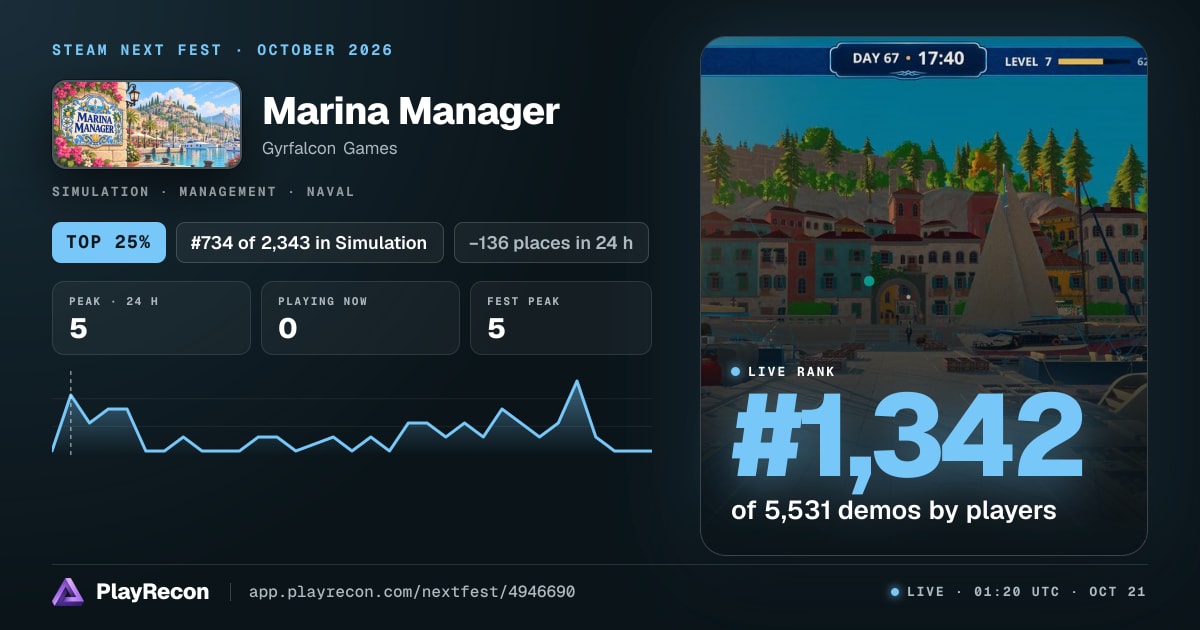Image resolution: width=1200 pixels, height=630 pixels.
Task: Open the PlayRecon brand name link
Action: tap(152, 592)
